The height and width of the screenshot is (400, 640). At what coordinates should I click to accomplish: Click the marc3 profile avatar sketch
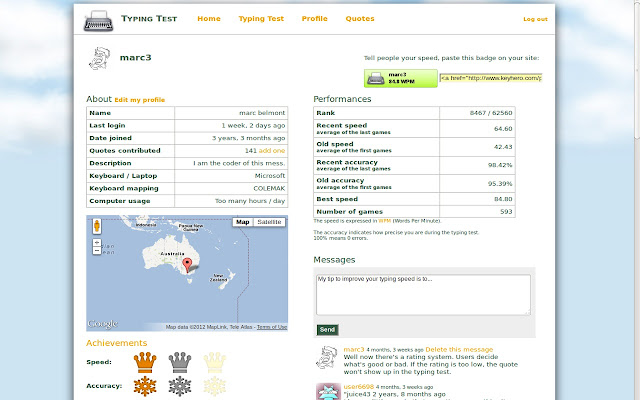(x=101, y=59)
